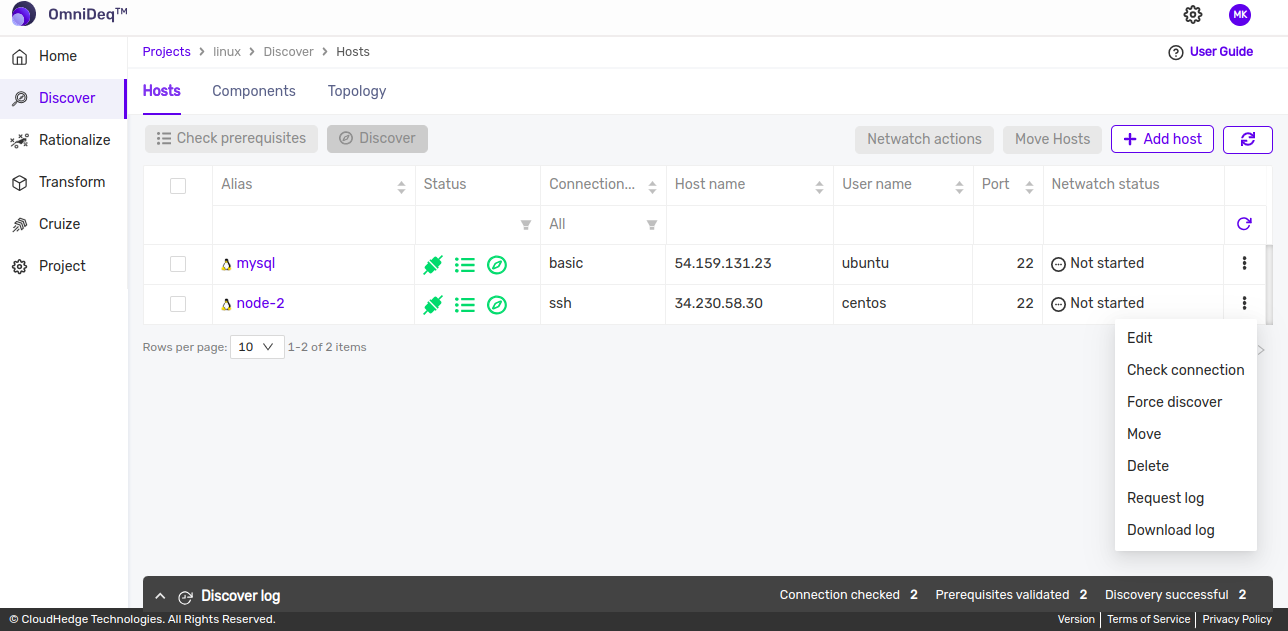
Task: Click the discovery compass icon for node-2
Action: pos(497,305)
